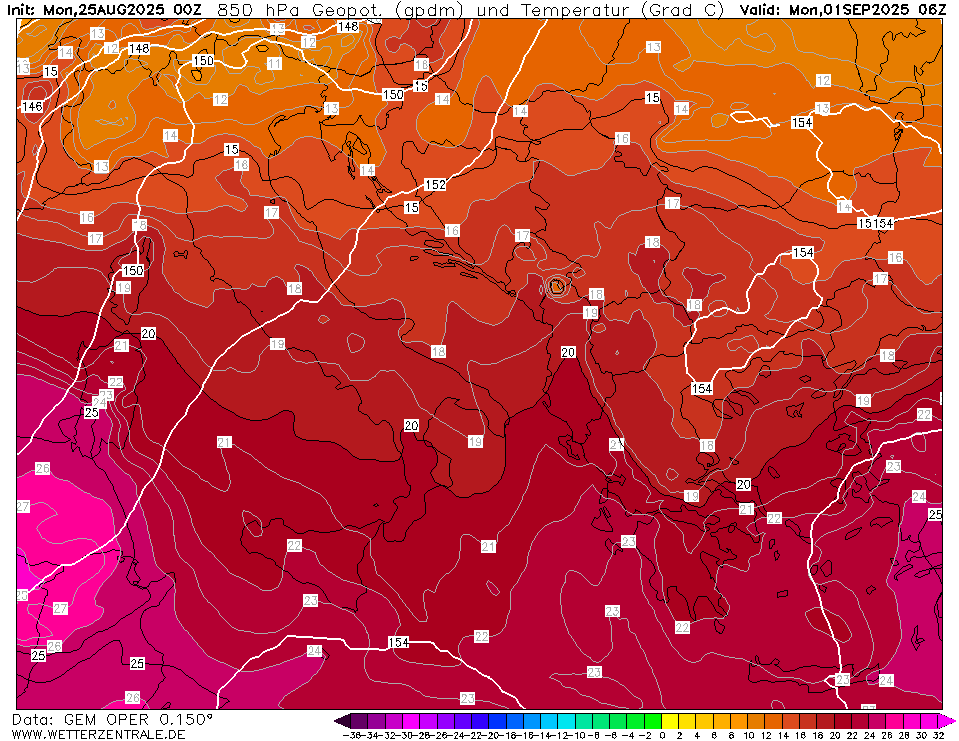Click the legend swatch between 20 and 22

tap(842, 720)
